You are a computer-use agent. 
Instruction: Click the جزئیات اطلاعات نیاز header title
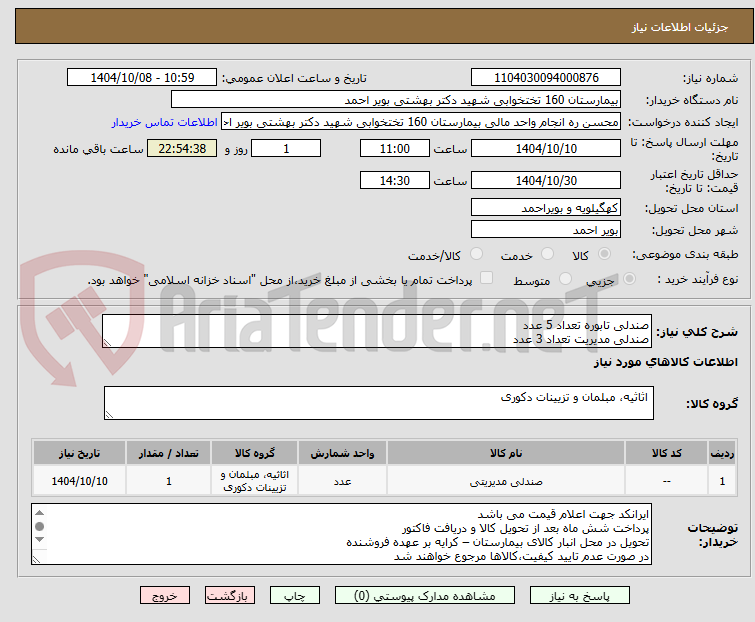pyautogui.click(x=680, y=27)
